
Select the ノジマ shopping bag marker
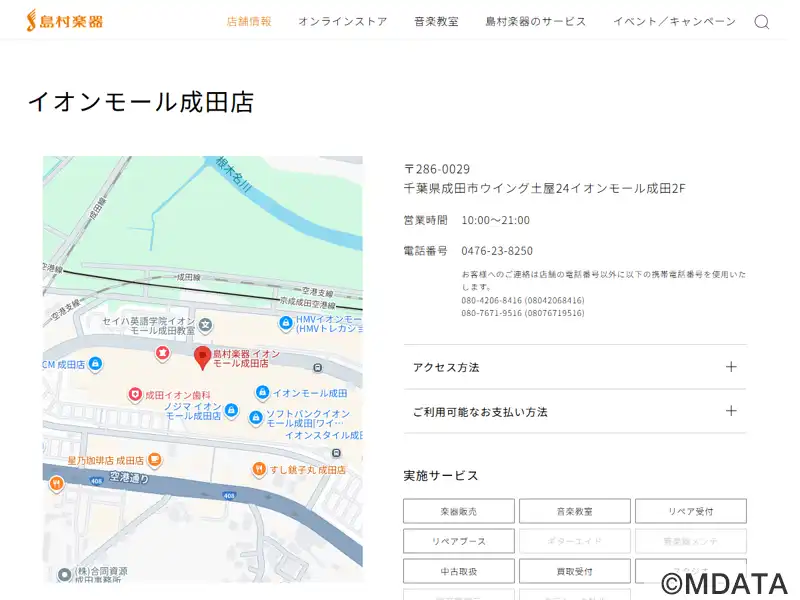(x=231, y=410)
